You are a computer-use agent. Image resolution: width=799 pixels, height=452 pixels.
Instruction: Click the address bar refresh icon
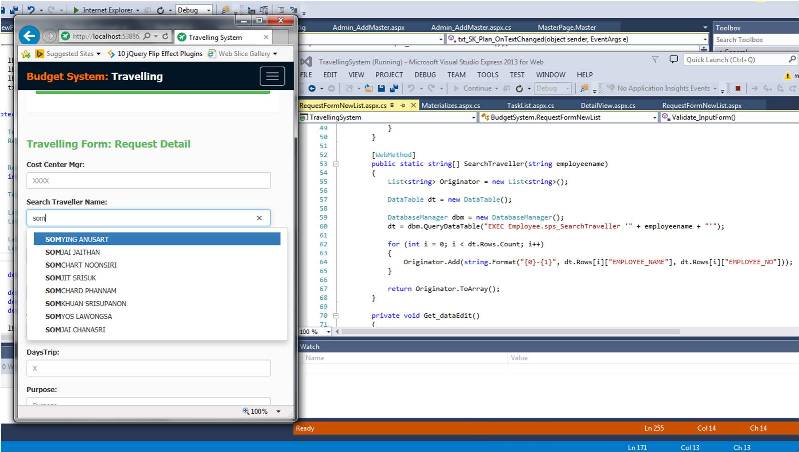(x=164, y=36)
